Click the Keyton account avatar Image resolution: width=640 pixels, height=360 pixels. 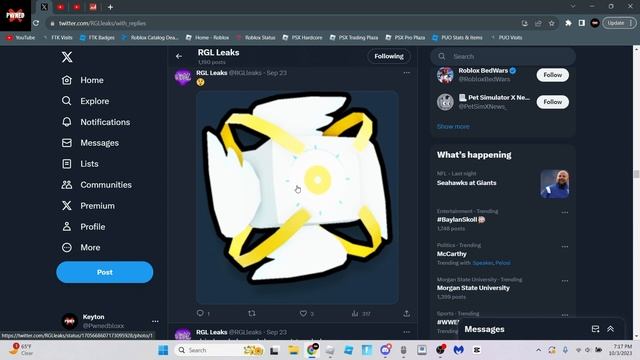click(69, 321)
